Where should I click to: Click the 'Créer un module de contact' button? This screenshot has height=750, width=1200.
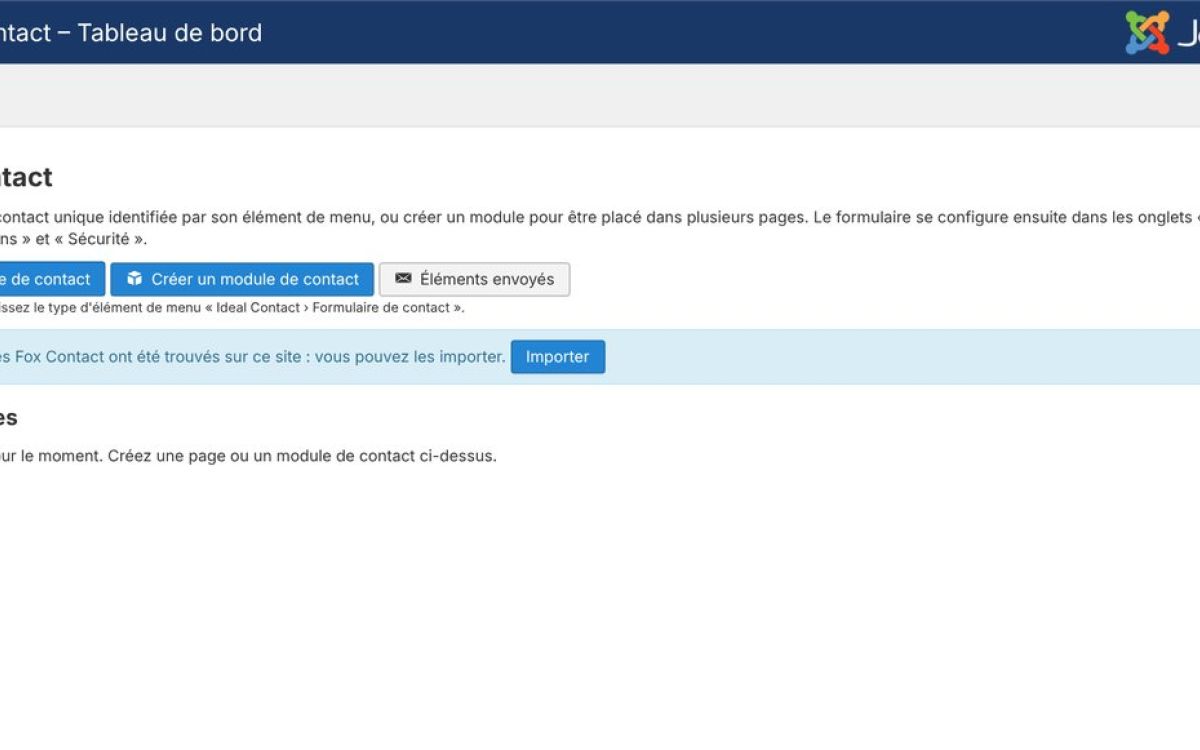coord(242,280)
